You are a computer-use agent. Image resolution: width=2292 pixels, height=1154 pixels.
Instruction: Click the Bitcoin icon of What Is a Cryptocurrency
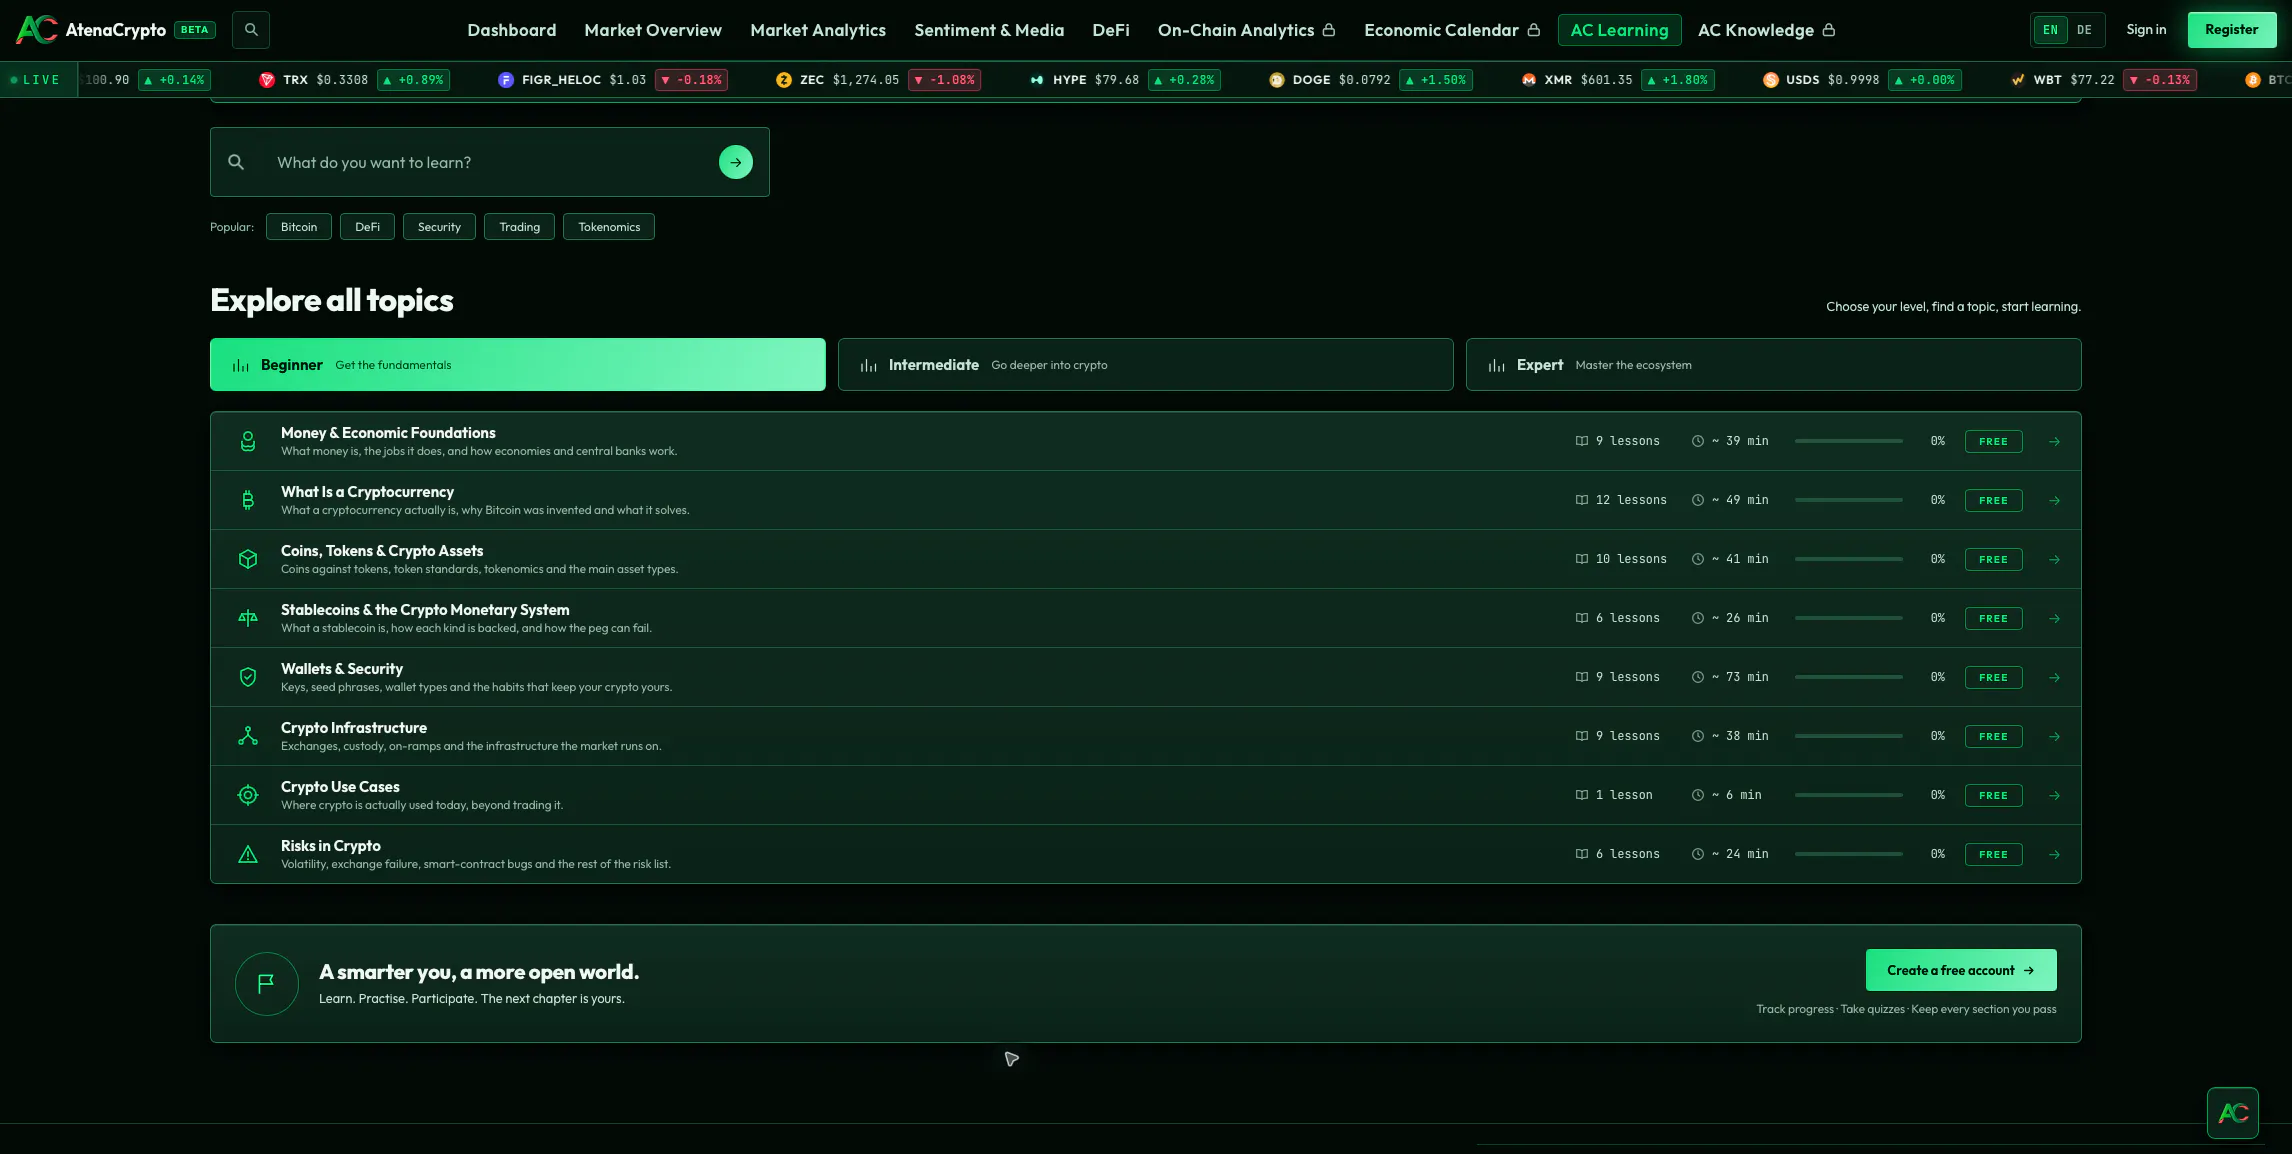tap(248, 500)
